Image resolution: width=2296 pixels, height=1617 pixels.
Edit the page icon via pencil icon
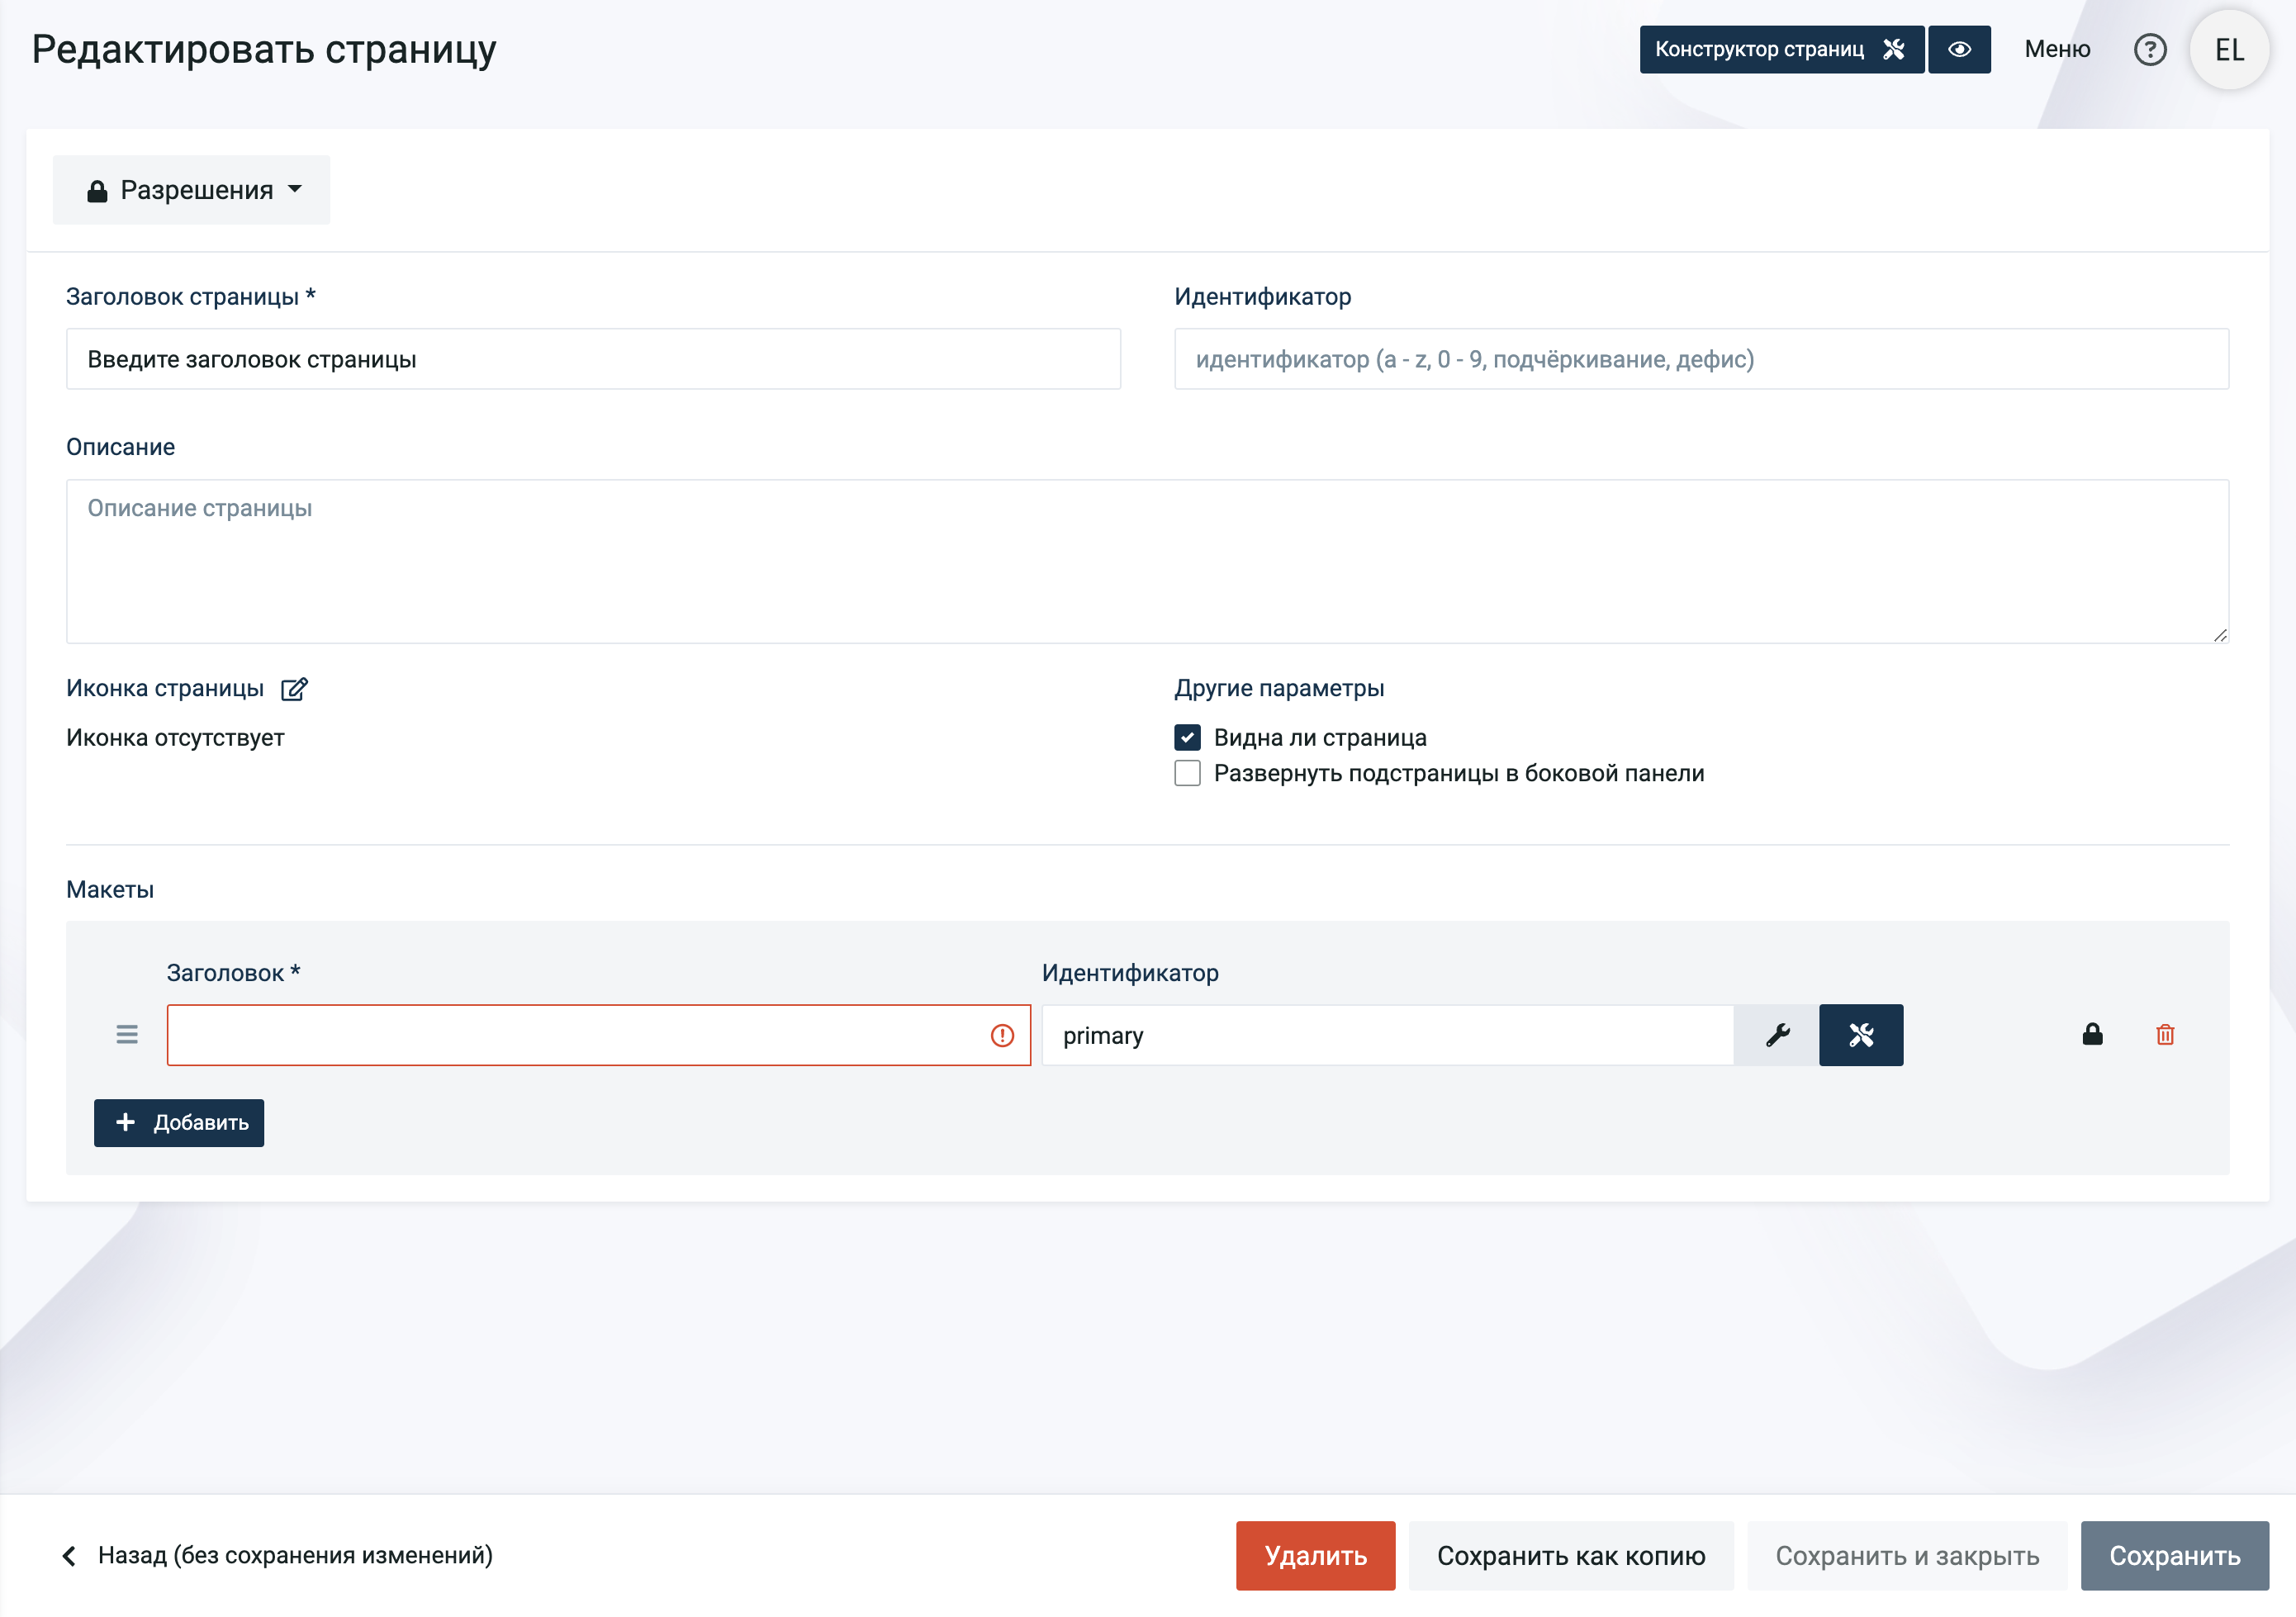click(294, 689)
